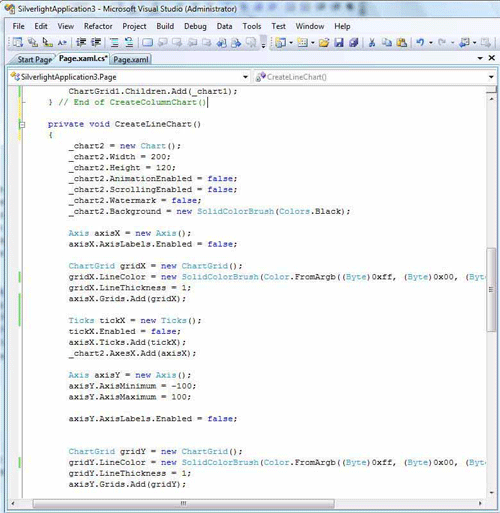Go to next bookmark in document
500x513 pixels.
pos(236,42)
